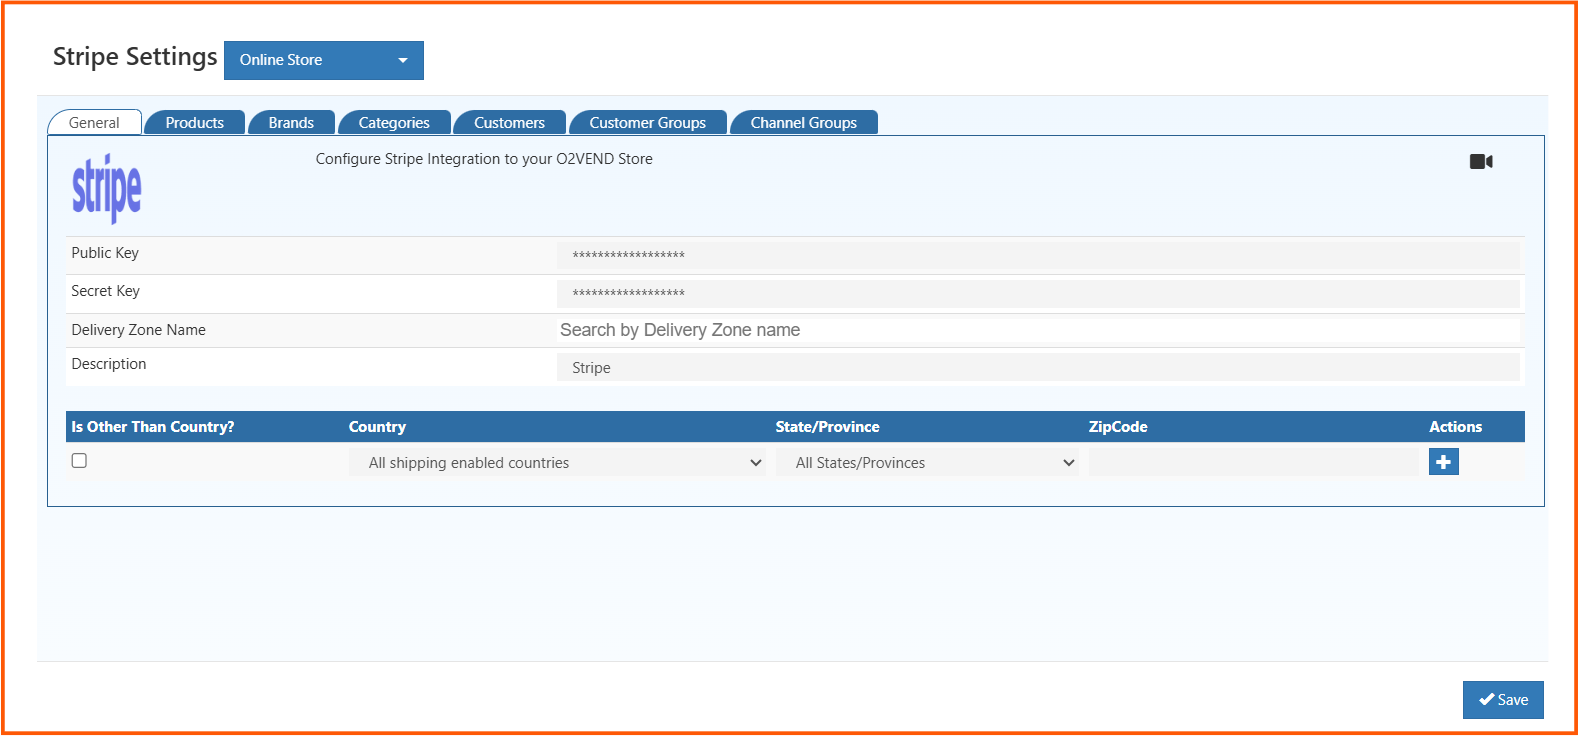1578x736 pixels.
Task: Switch to the Channel Groups tab
Action: [x=803, y=123]
